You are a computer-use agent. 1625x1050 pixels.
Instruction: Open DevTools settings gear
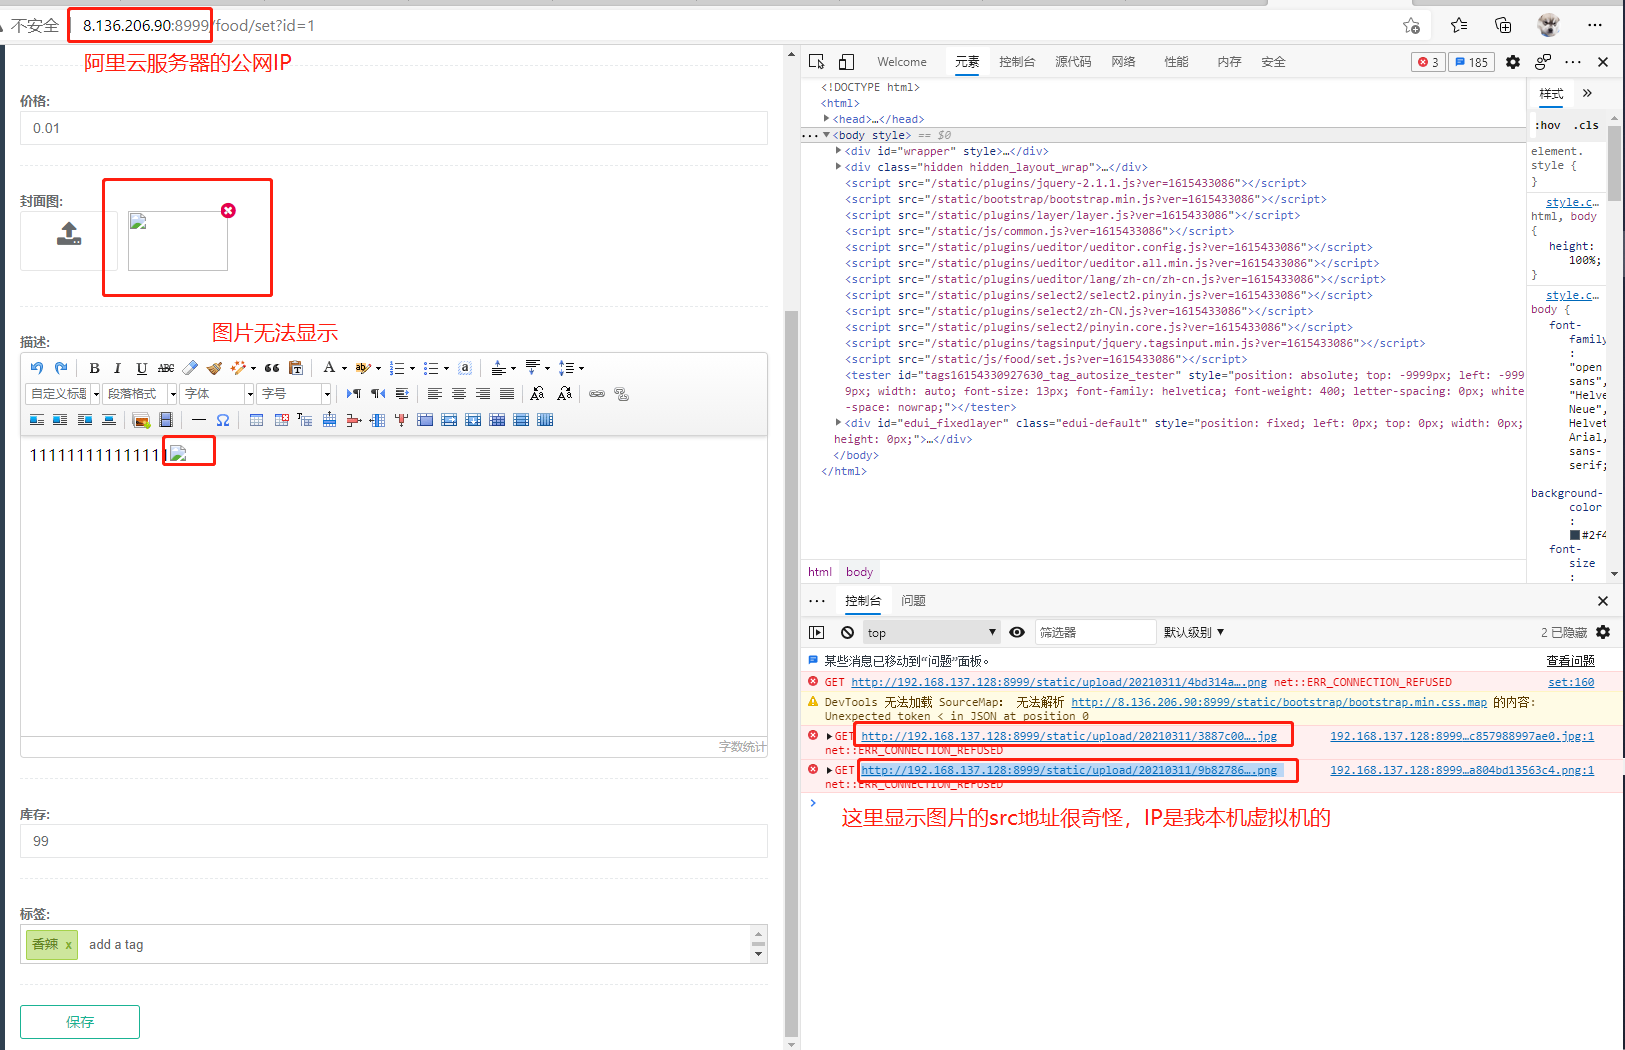coord(1513,62)
